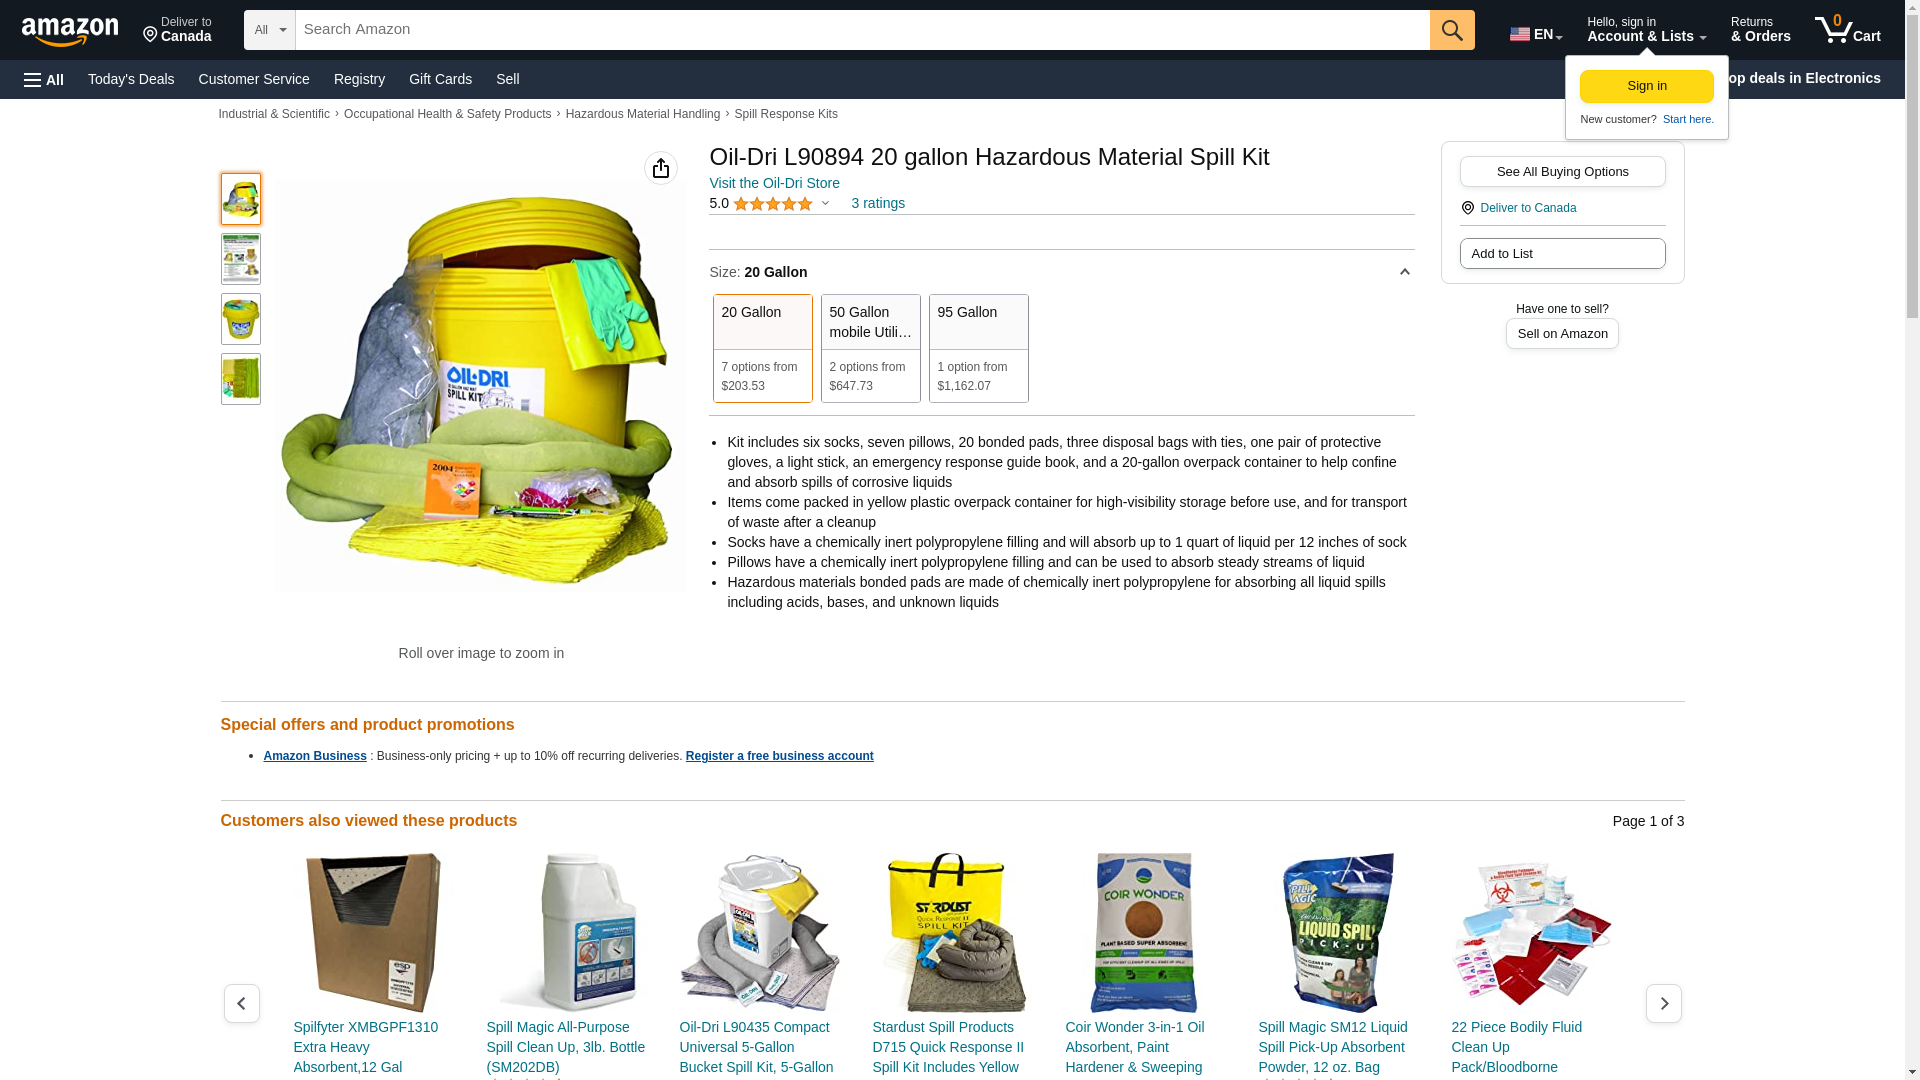The width and height of the screenshot is (1920, 1080).
Task: Open Today's Deals in navigation bar
Action: tap(131, 79)
